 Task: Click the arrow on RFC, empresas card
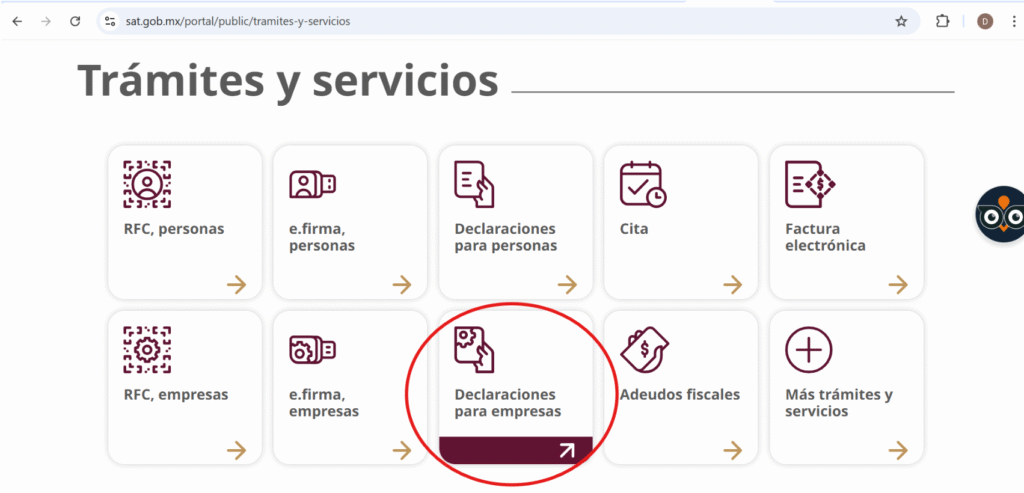pos(236,450)
